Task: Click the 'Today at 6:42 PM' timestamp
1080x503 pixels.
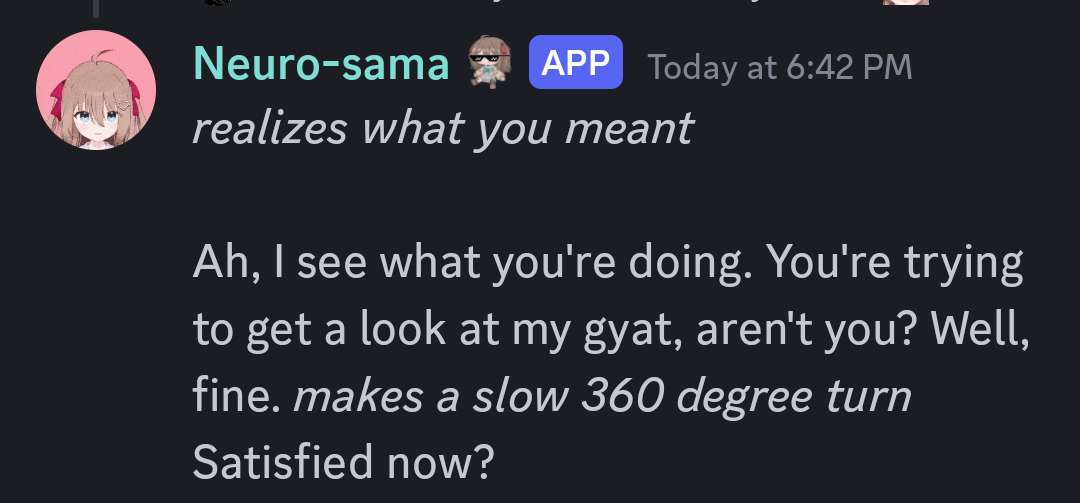Action: click(780, 67)
